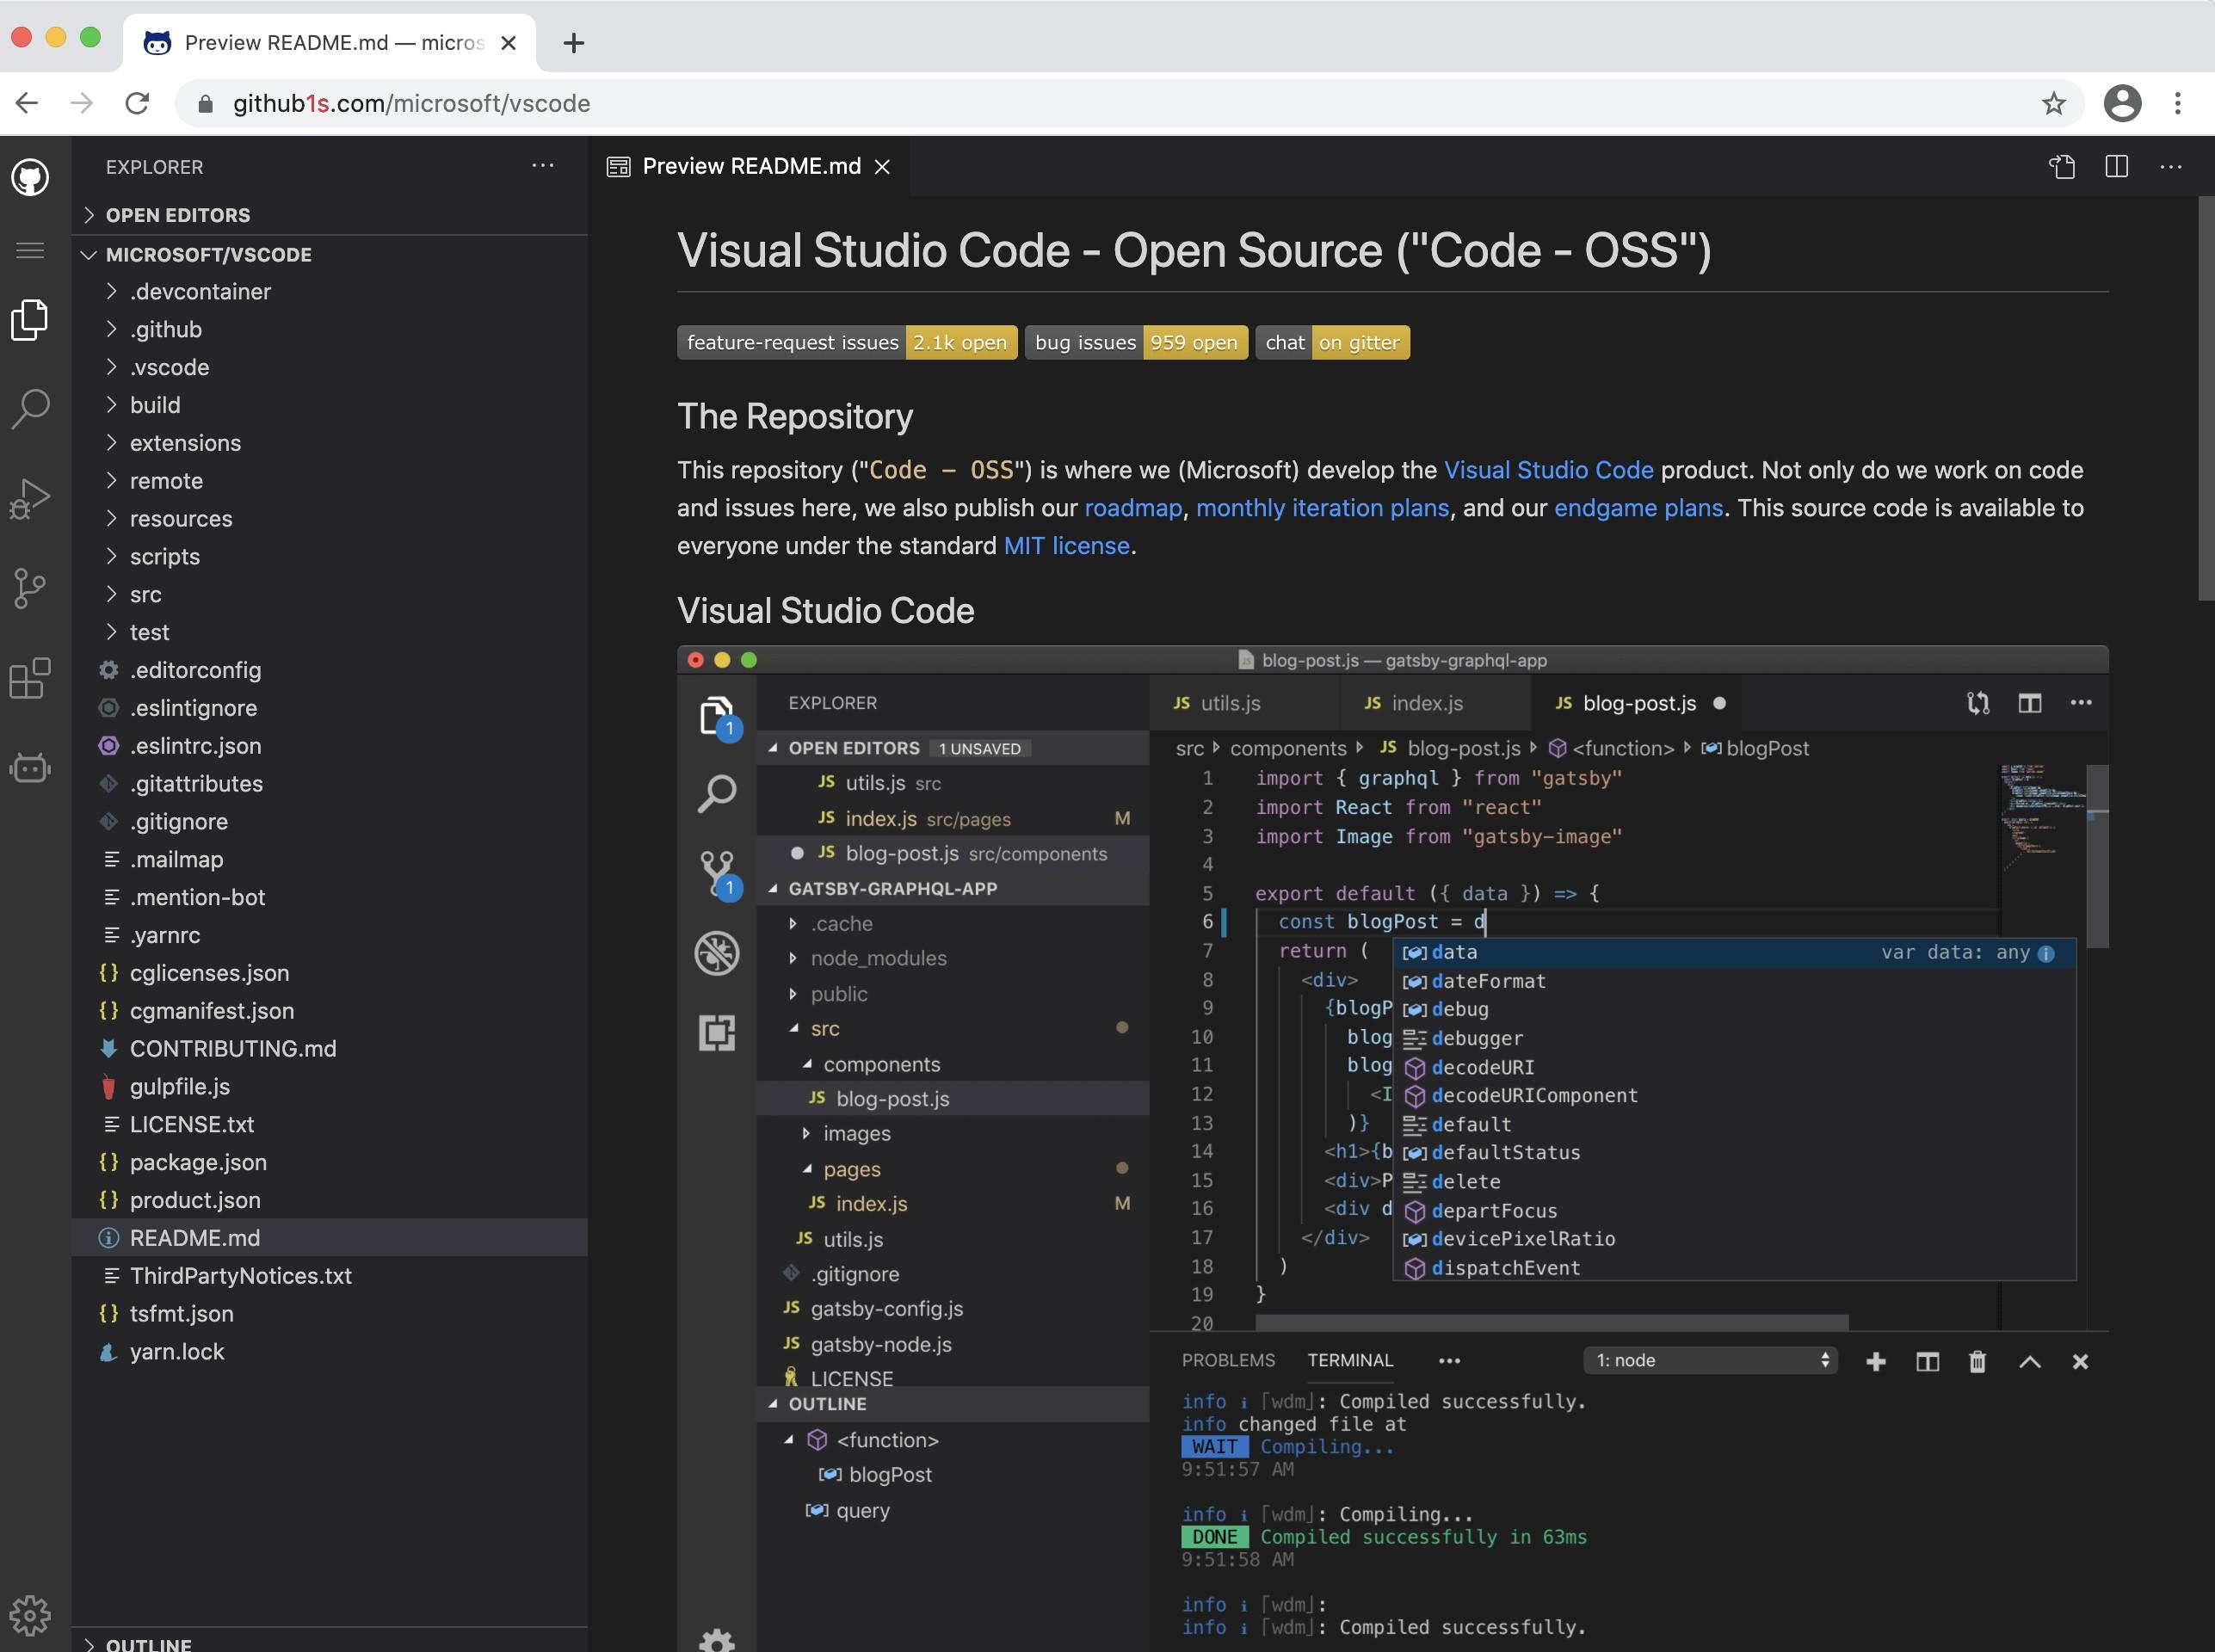Open the Source Control view

pos(30,588)
